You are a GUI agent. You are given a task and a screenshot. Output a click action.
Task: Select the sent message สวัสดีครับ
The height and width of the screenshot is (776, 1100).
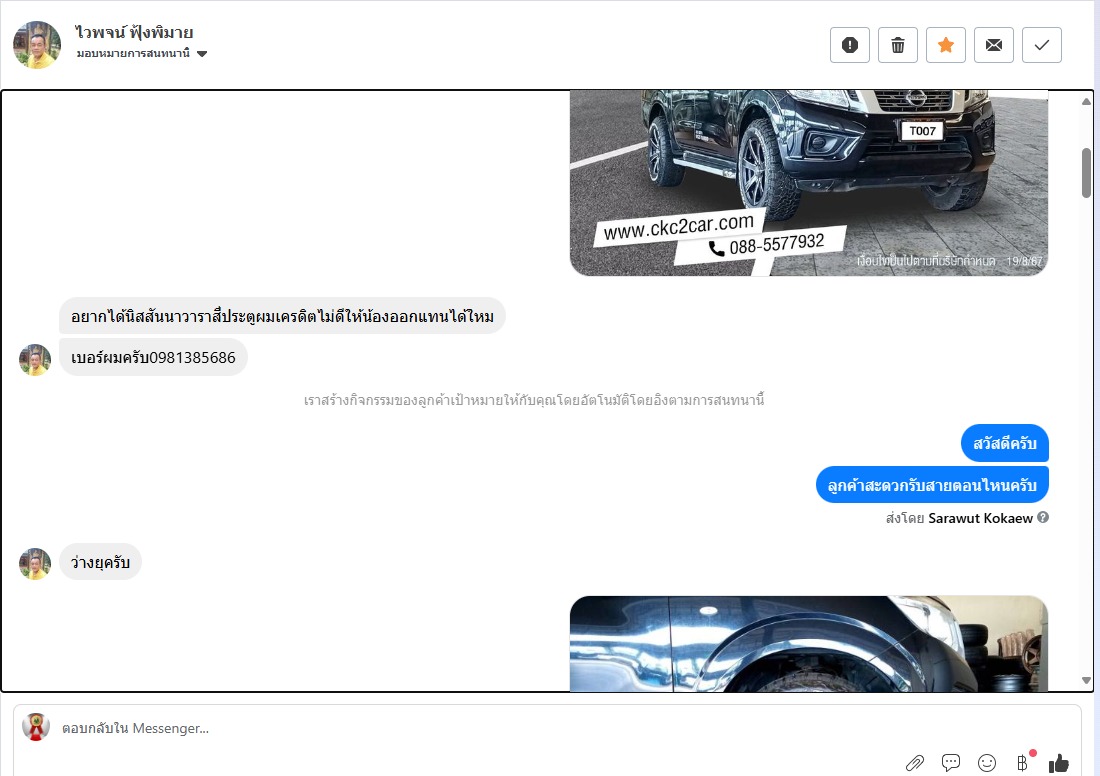[1005, 443]
